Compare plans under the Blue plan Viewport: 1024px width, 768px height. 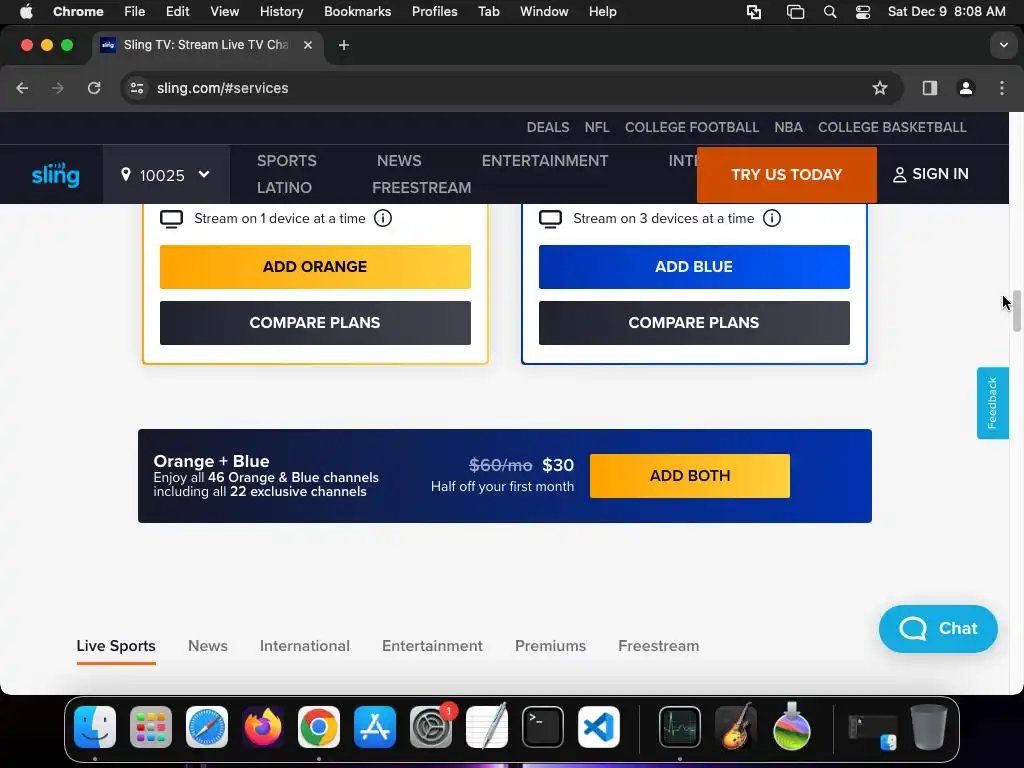click(694, 323)
